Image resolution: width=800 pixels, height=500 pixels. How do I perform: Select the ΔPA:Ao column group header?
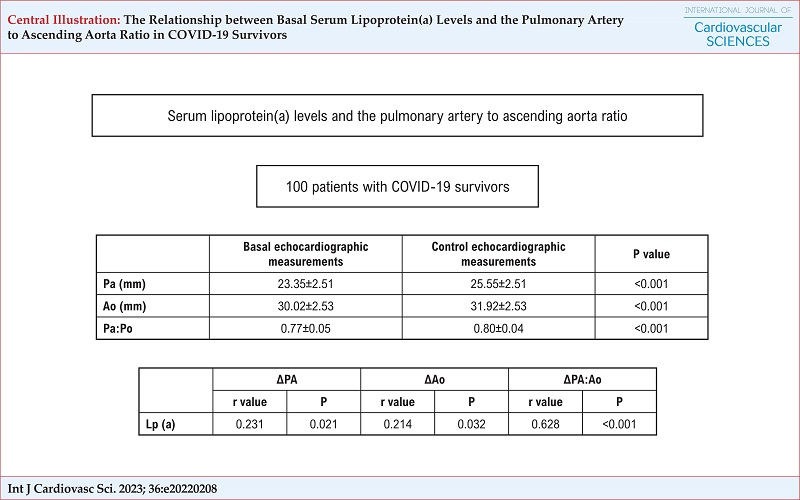click(x=582, y=379)
